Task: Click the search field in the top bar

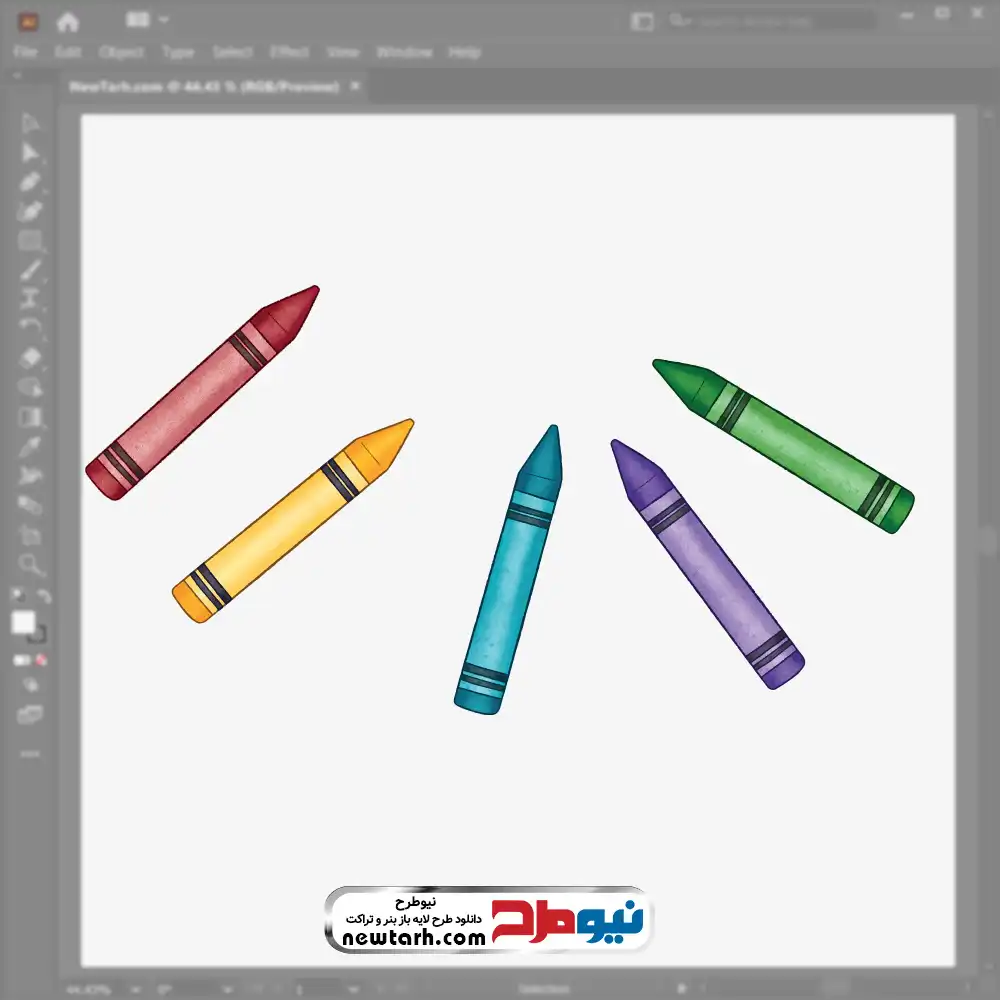Action: coord(770,21)
